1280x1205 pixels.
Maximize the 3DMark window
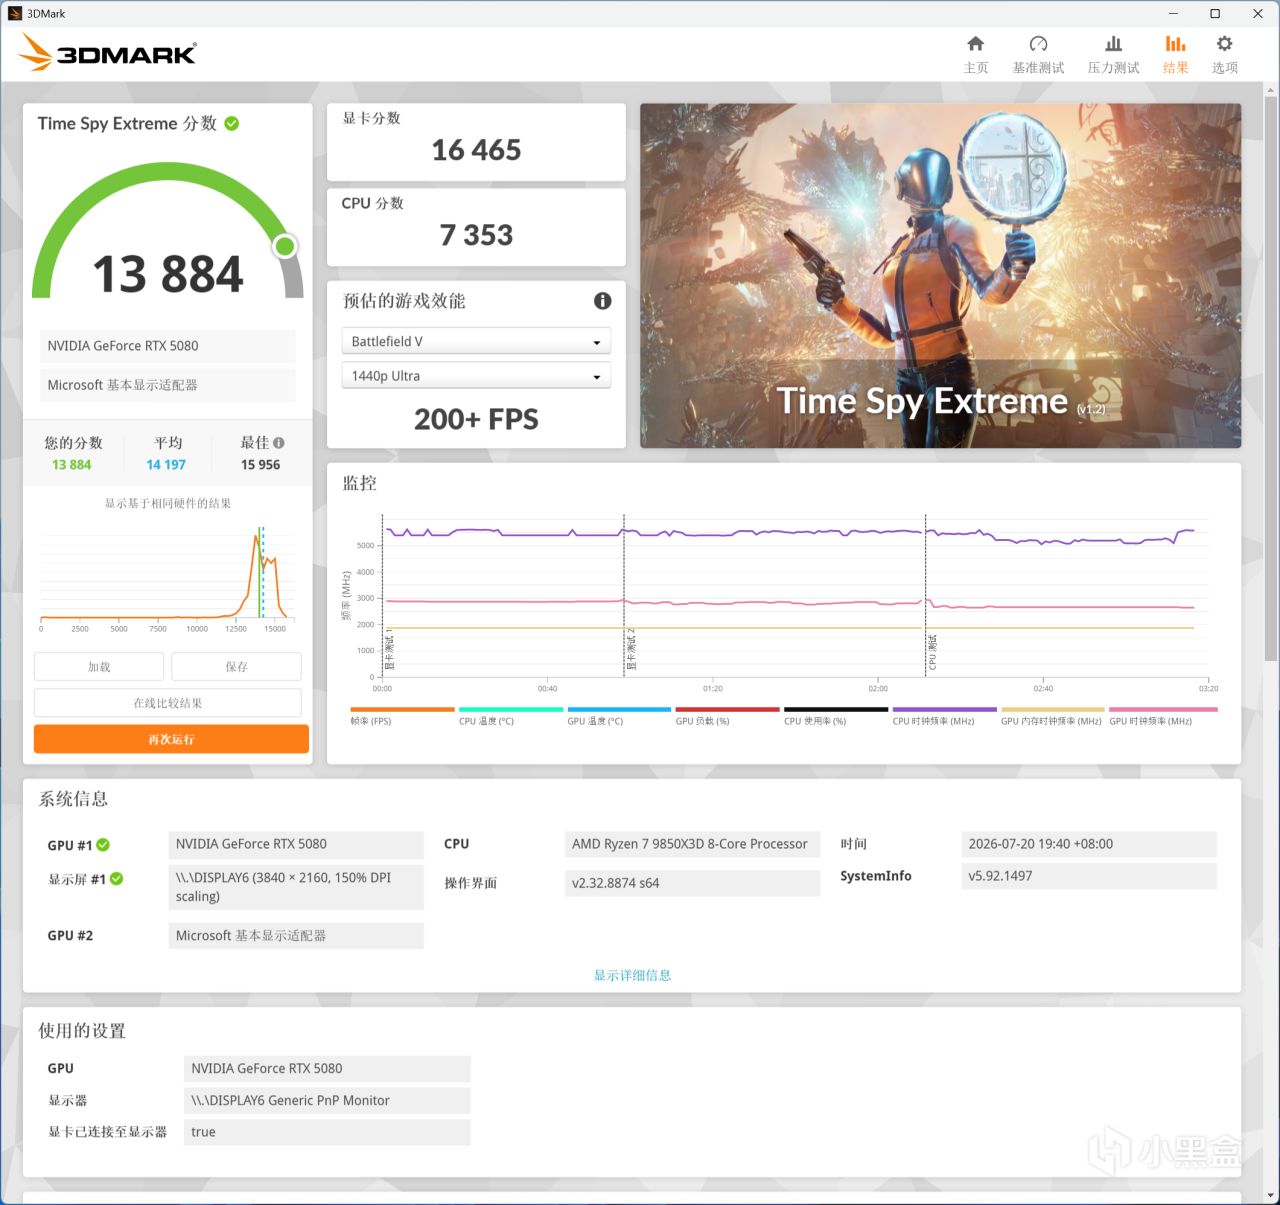(1215, 14)
